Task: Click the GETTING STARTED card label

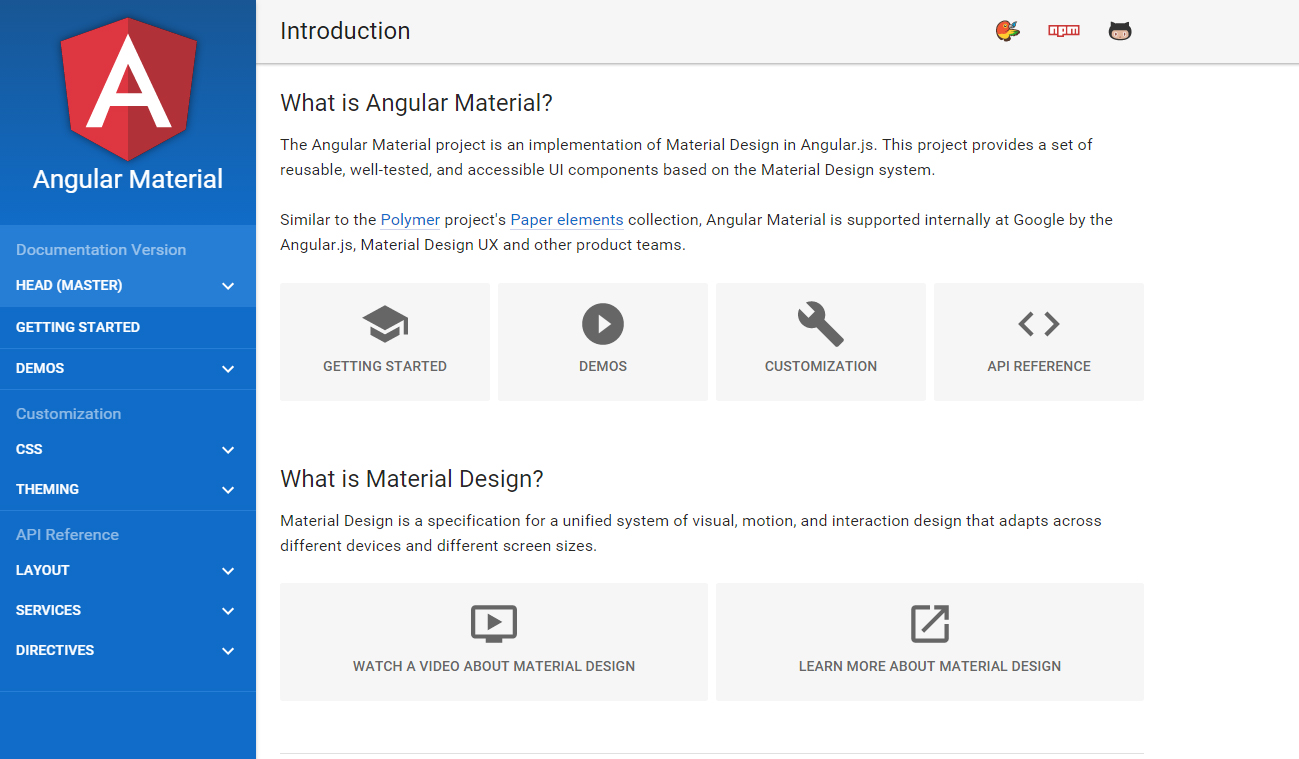Action: [x=385, y=366]
